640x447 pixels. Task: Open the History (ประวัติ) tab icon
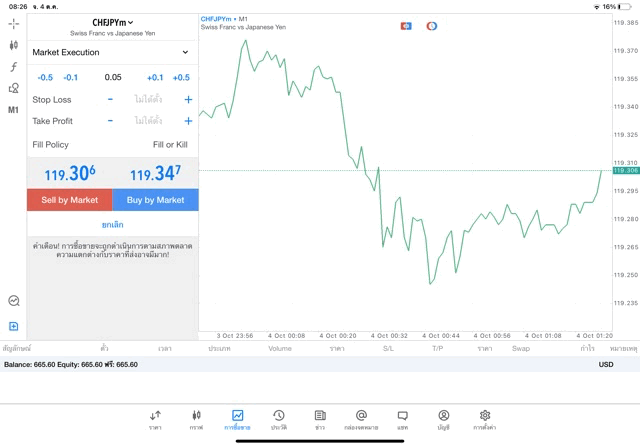tap(278, 419)
